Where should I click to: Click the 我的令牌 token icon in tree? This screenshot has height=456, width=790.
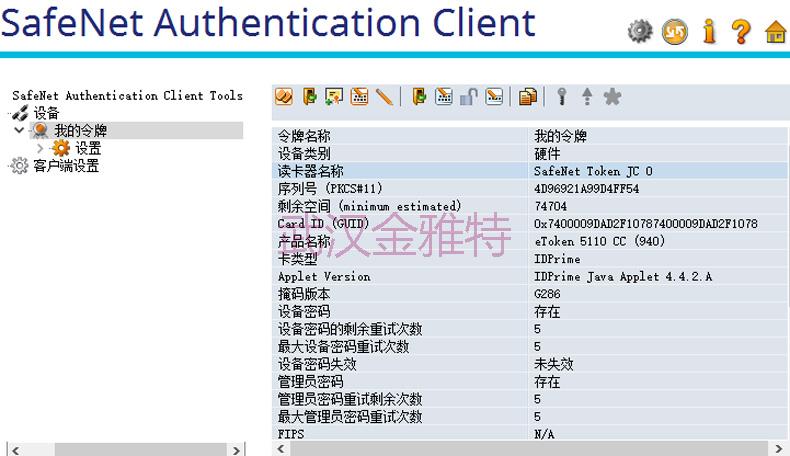point(40,131)
